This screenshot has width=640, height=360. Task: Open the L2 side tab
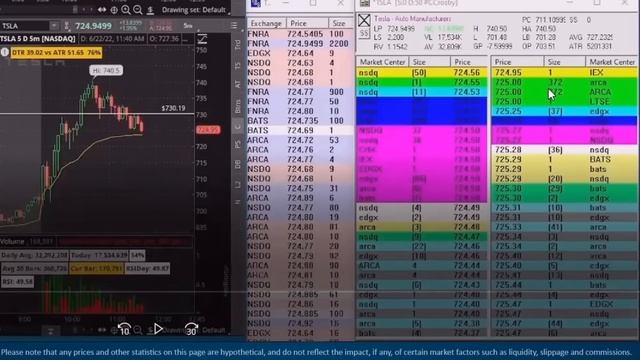(x=238, y=184)
